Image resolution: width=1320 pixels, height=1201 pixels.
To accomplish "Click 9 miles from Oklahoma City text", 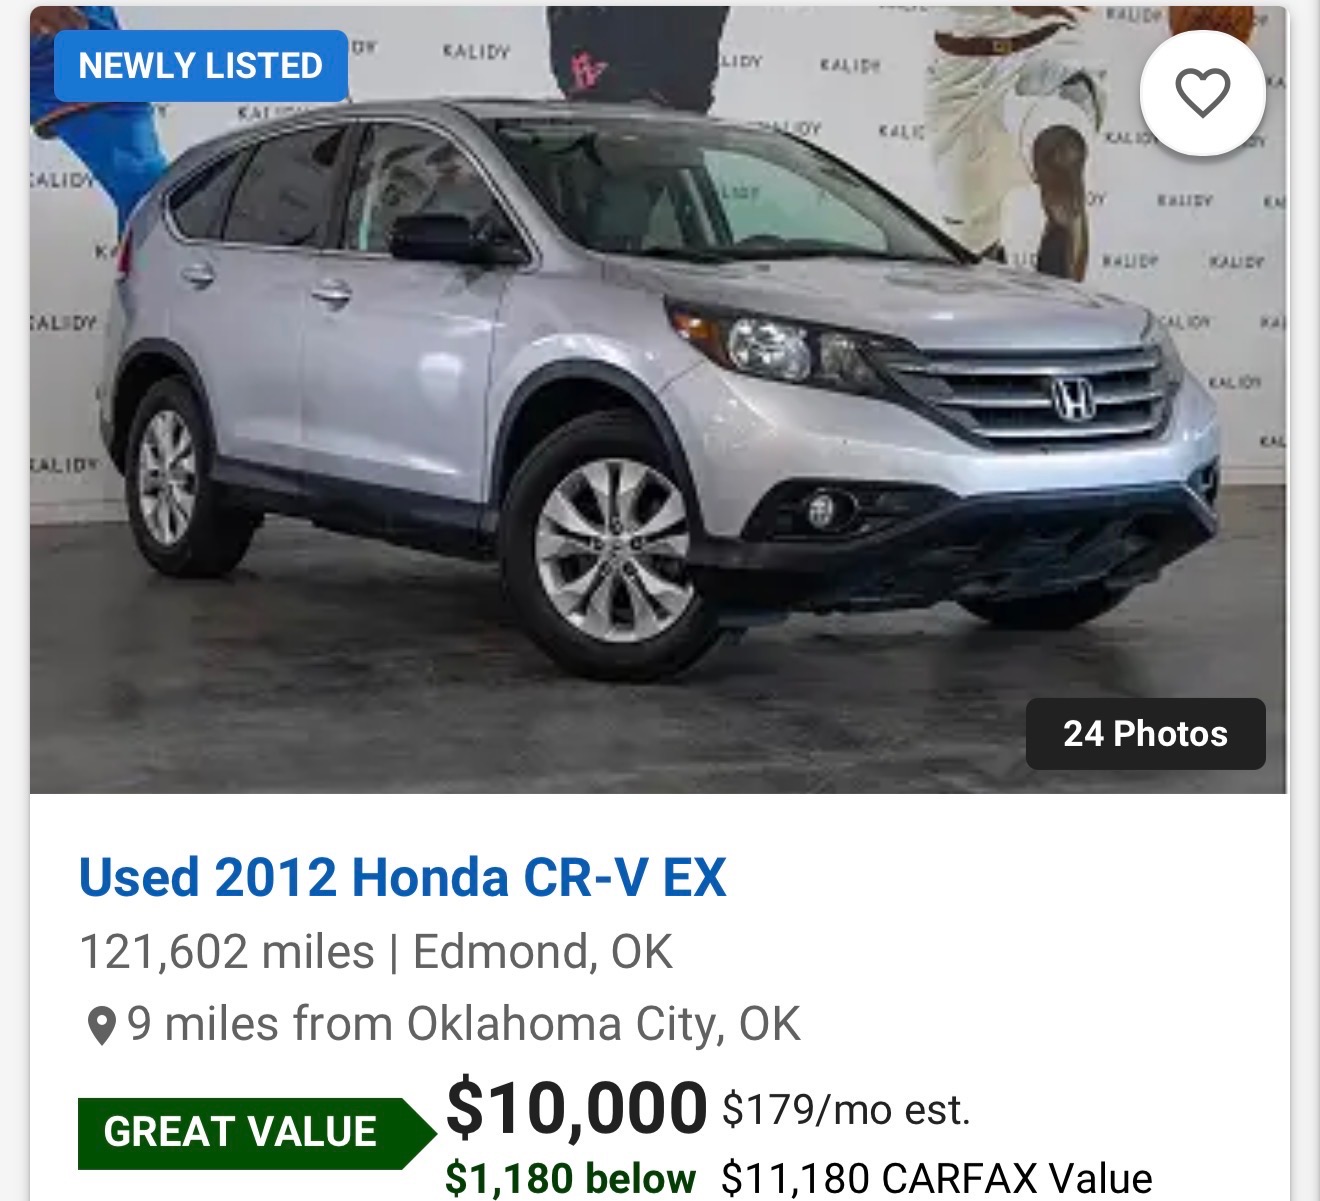I will point(464,1025).
